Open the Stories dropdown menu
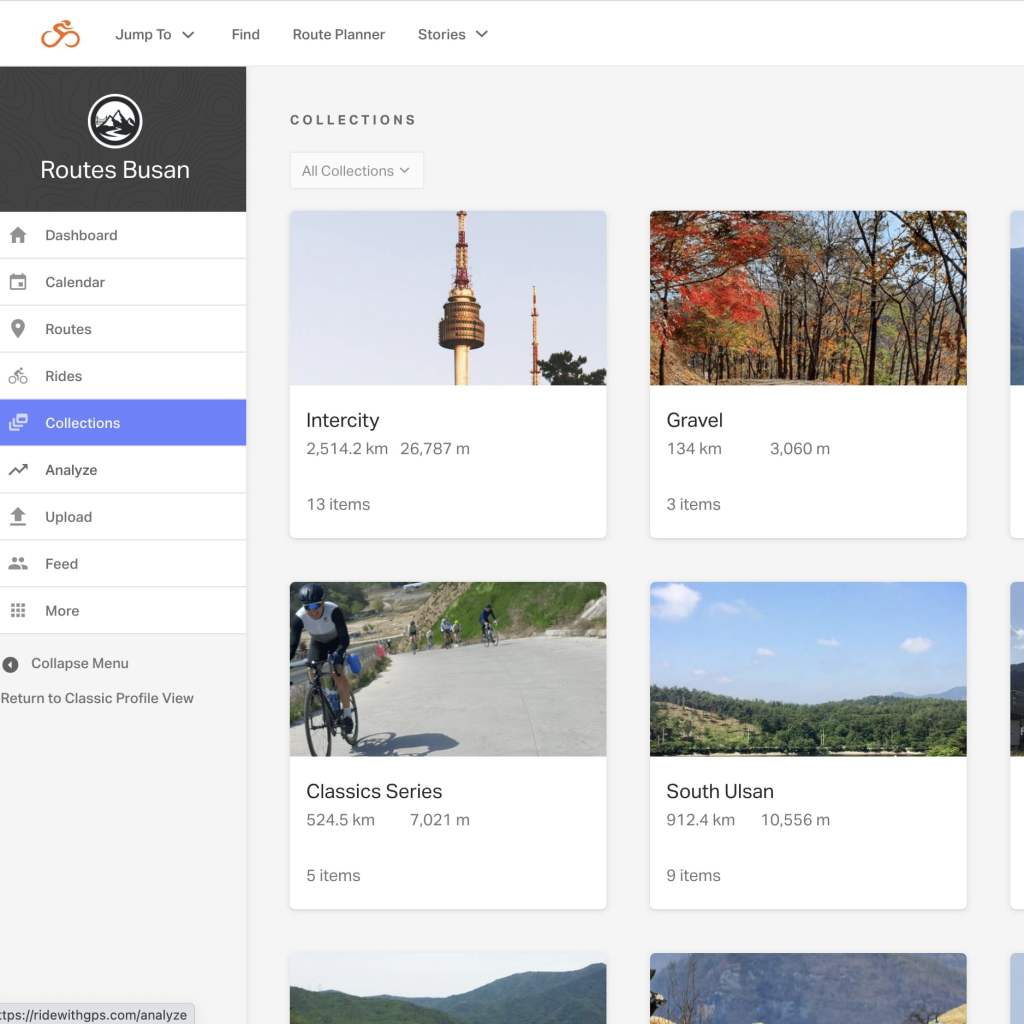 (453, 34)
